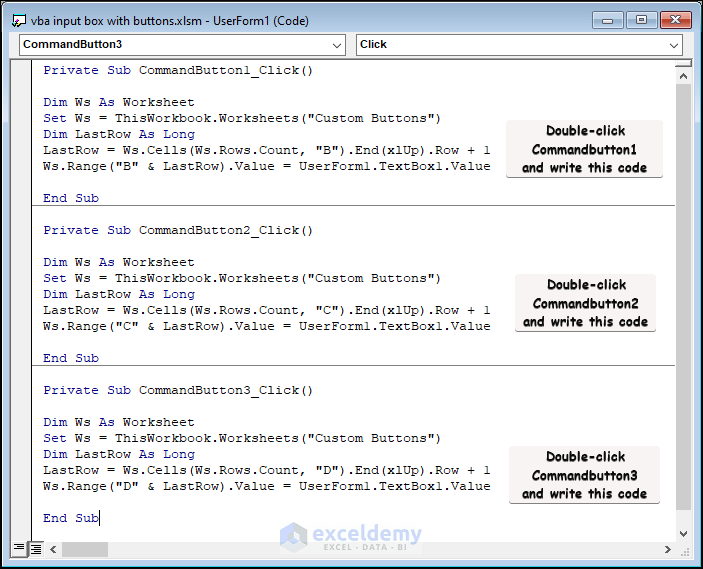Maximize the UserForm1 code window
The width and height of the screenshot is (703, 569).
point(641,20)
